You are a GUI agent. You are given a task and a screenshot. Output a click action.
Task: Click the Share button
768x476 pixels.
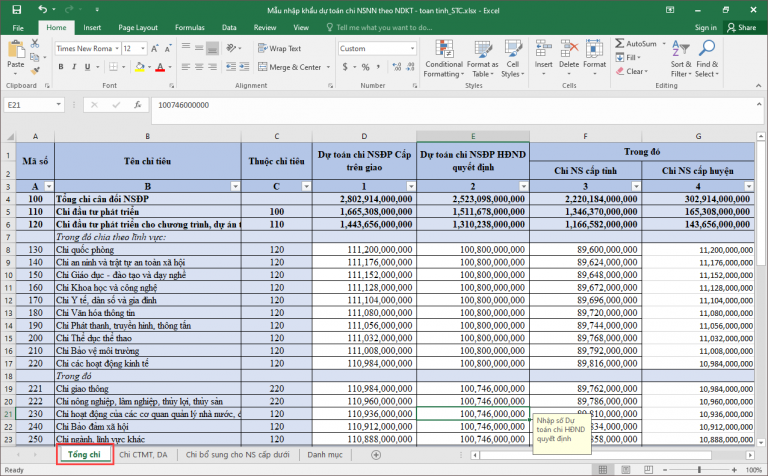(742, 27)
